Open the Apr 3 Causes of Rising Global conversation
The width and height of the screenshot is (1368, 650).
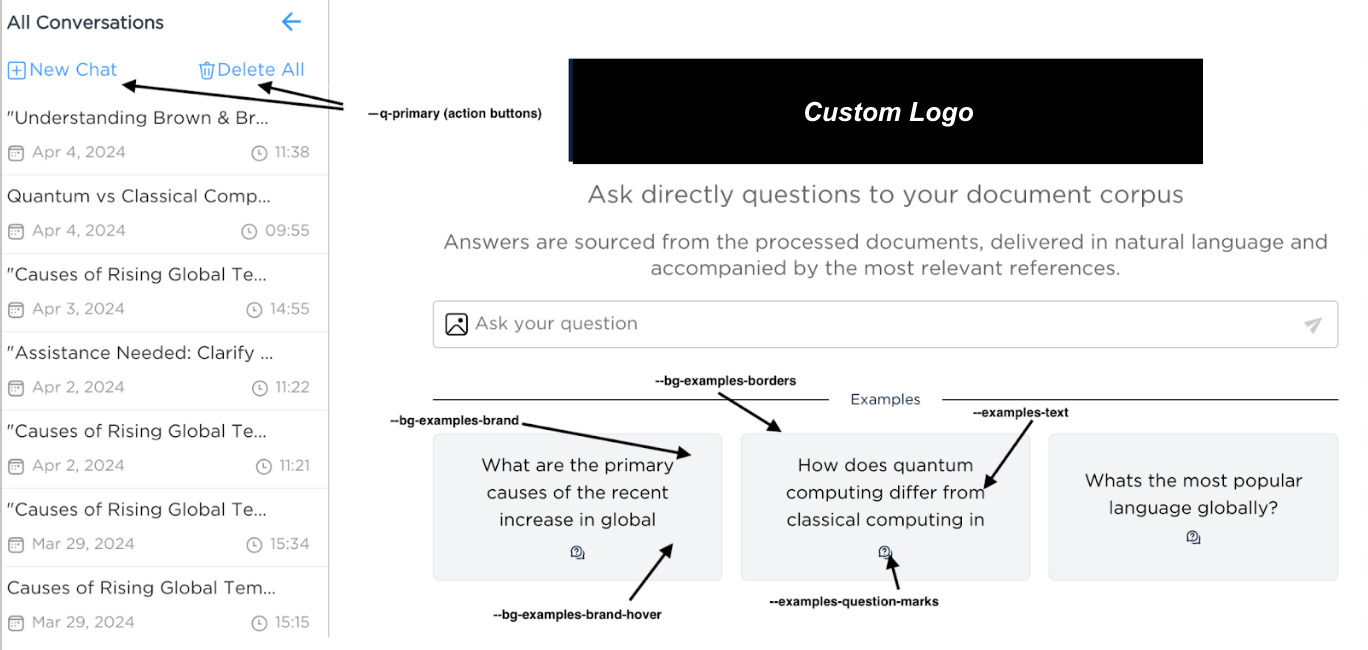(138, 275)
